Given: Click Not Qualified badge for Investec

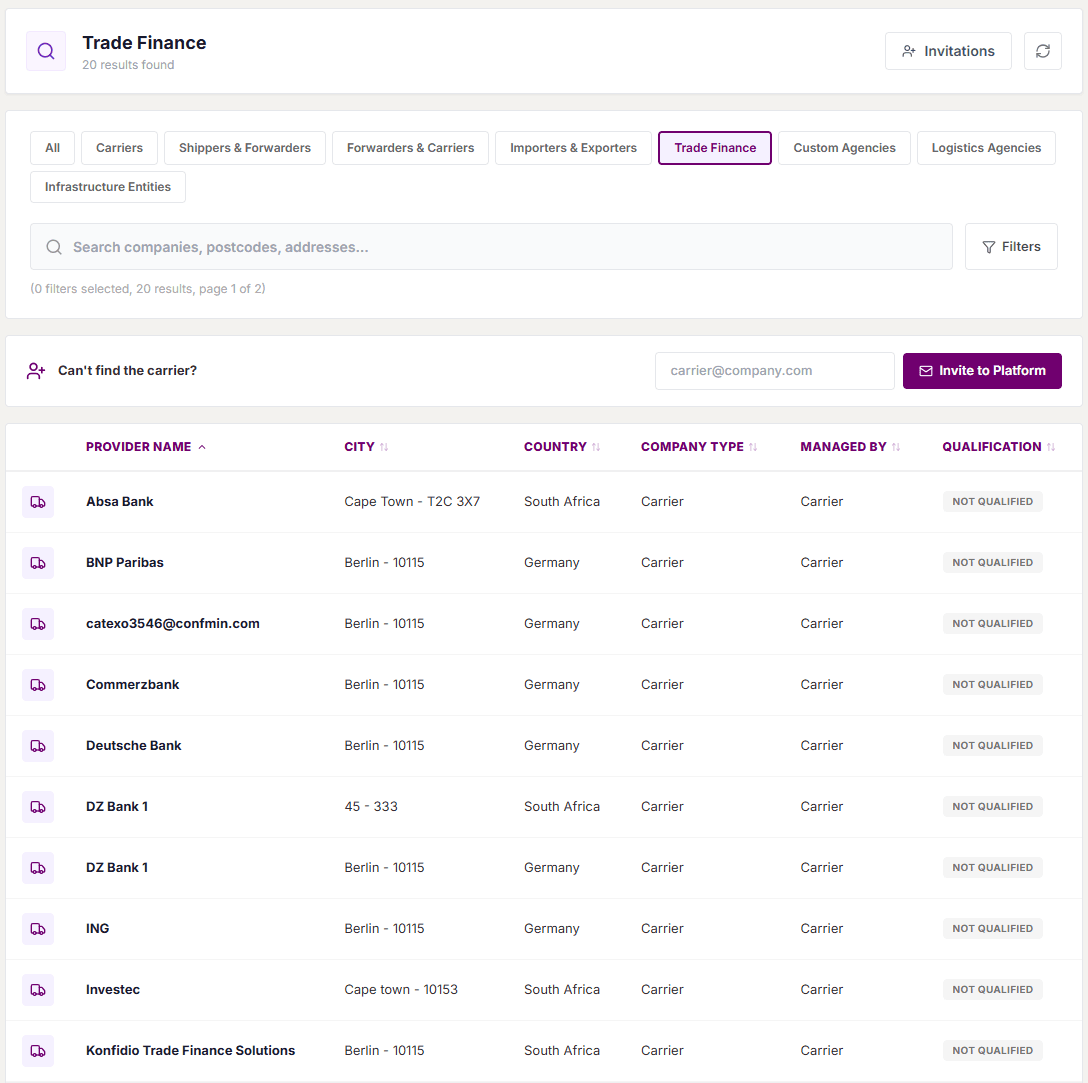Looking at the screenshot, I should pos(992,990).
